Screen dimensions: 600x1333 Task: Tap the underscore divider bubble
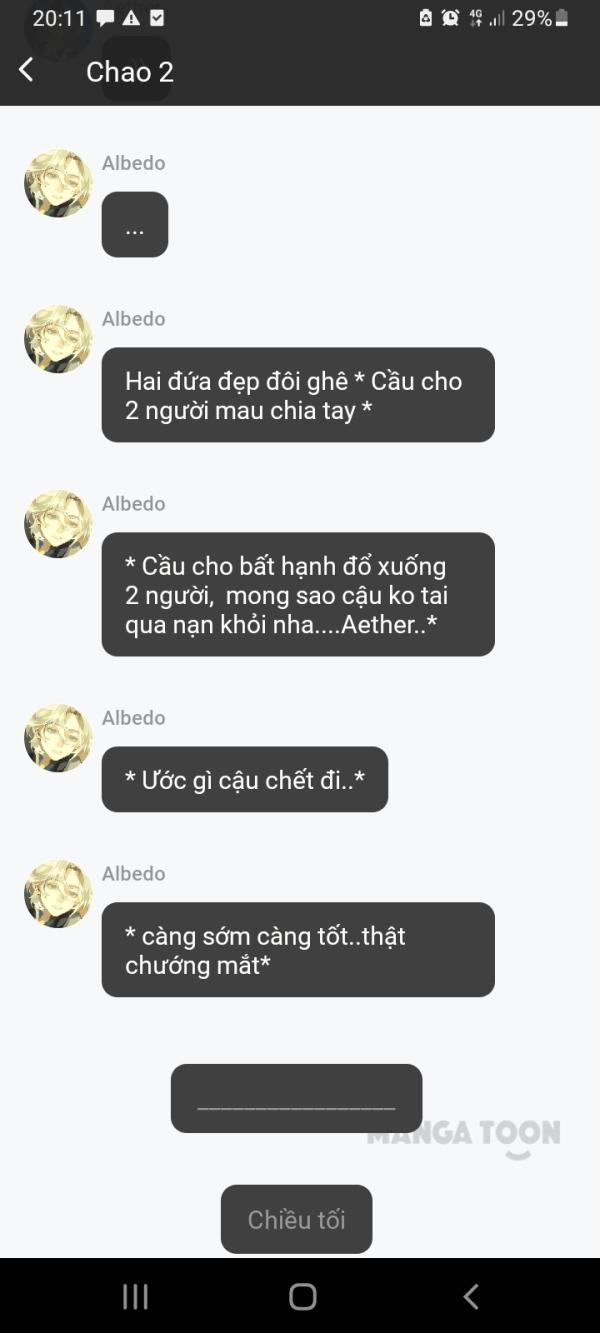coord(296,1098)
